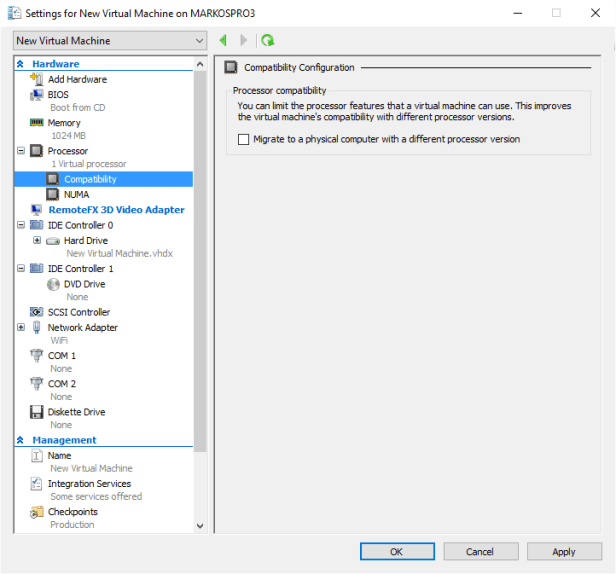Open the New Virtual Machine dropdown
This screenshot has height=574, width=616.
click(109, 41)
